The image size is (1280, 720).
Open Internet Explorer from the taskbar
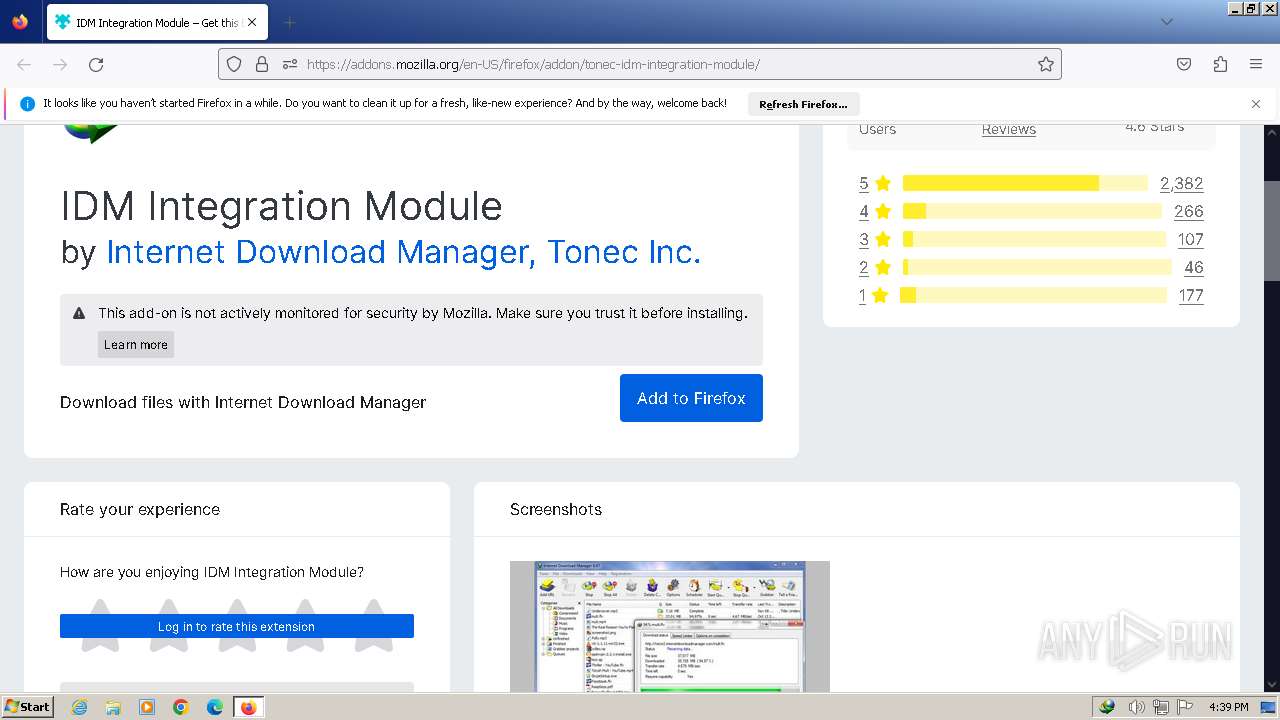click(x=79, y=707)
